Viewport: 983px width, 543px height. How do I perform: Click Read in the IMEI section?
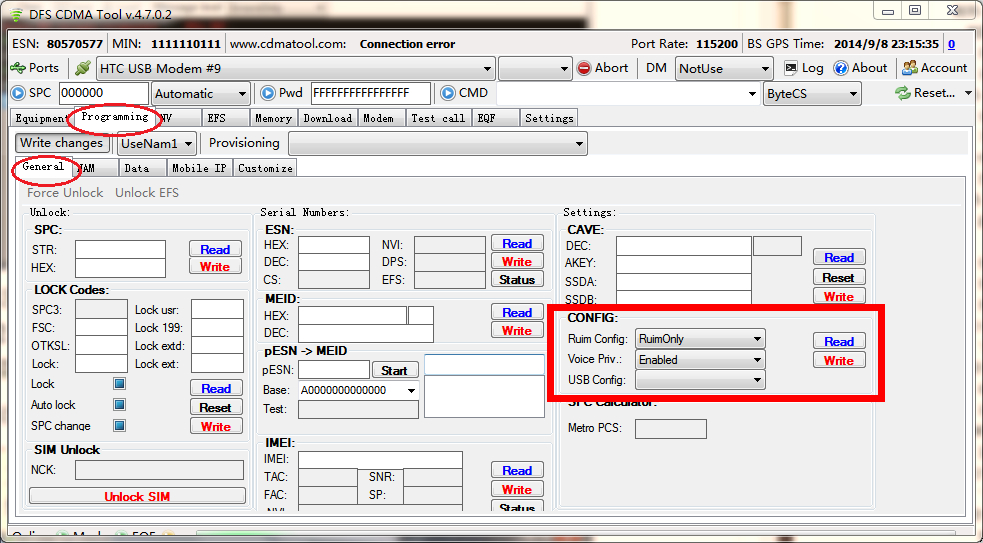(517, 470)
